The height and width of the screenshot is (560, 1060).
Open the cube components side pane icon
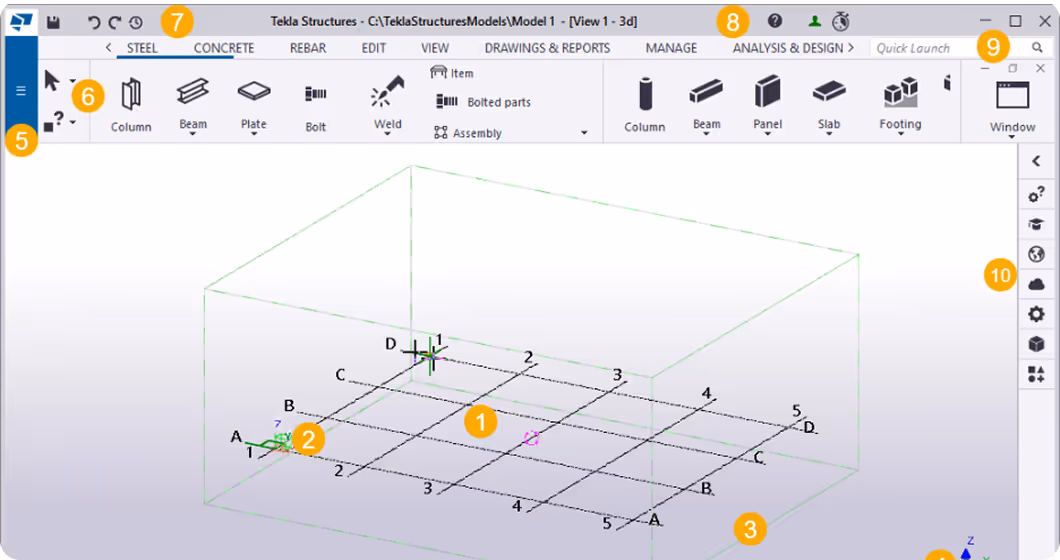tap(1036, 344)
